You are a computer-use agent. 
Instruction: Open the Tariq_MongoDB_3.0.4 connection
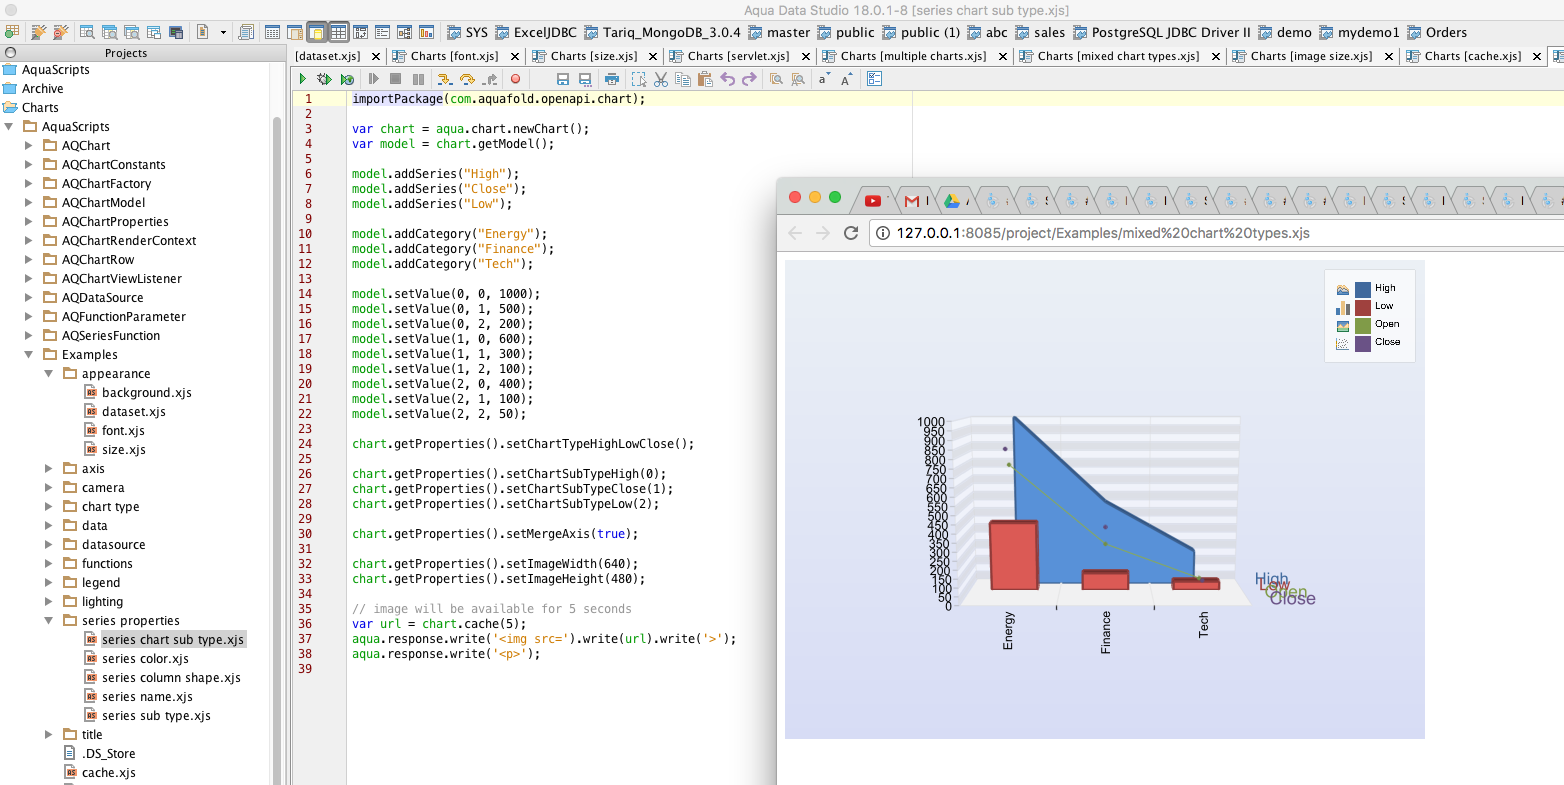click(662, 33)
